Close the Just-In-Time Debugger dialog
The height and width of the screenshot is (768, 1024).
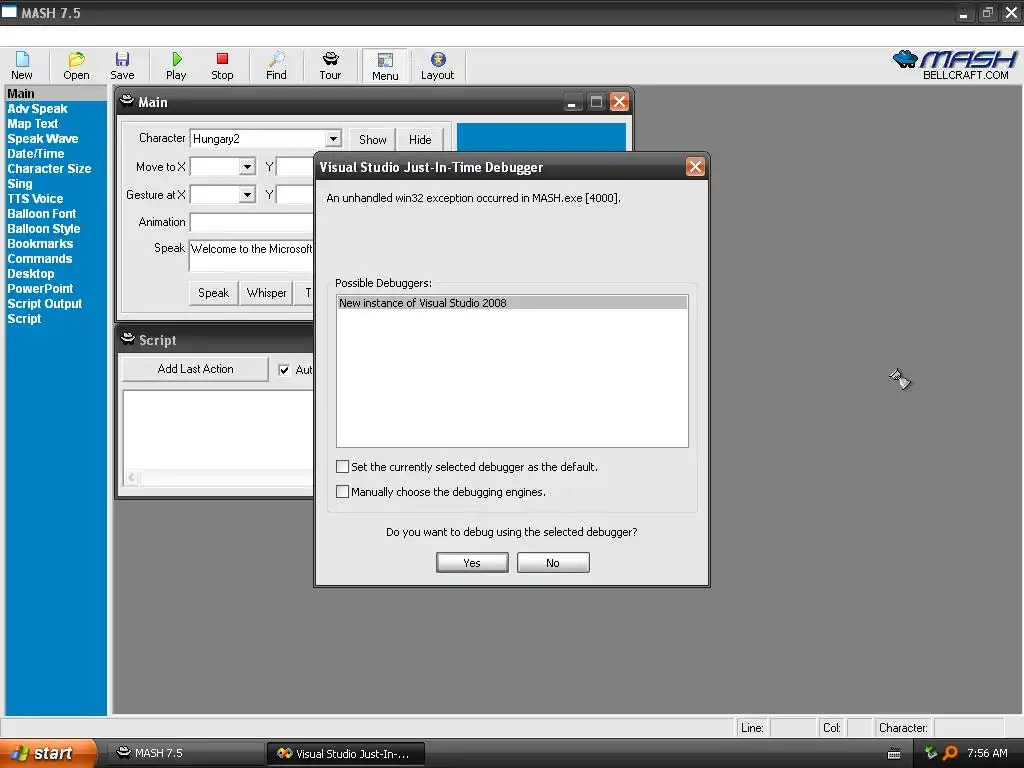click(695, 167)
